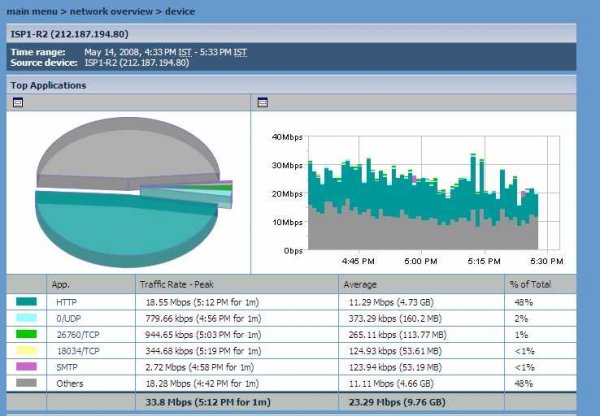The height and width of the screenshot is (416, 600).
Task: Click the 26760/TCP green swatch
Action: pyautogui.click(x=26, y=334)
